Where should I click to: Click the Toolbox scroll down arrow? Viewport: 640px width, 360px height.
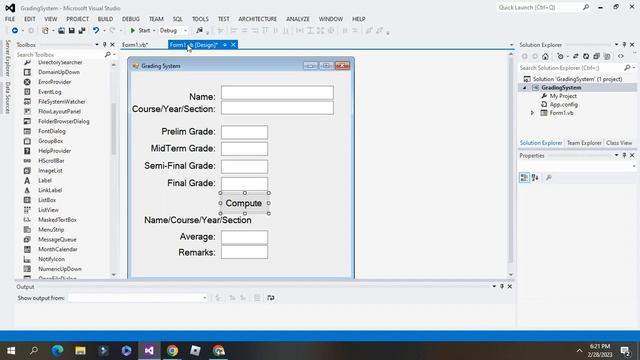pyautogui.click(x=113, y=275)
